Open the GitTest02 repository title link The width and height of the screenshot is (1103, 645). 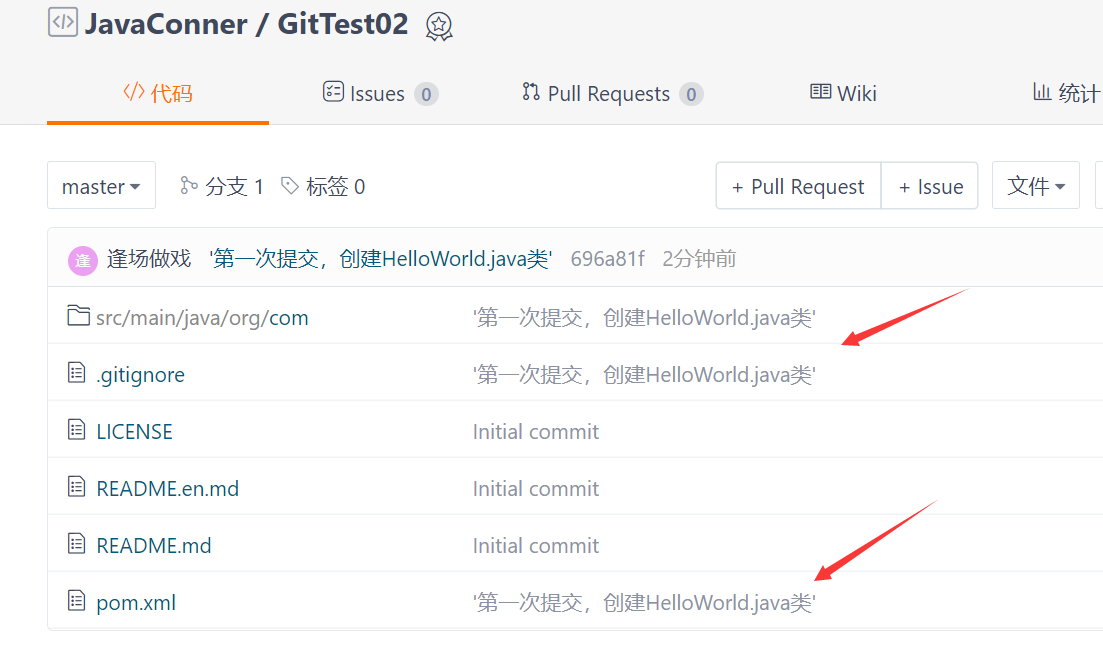pos(343,24)
